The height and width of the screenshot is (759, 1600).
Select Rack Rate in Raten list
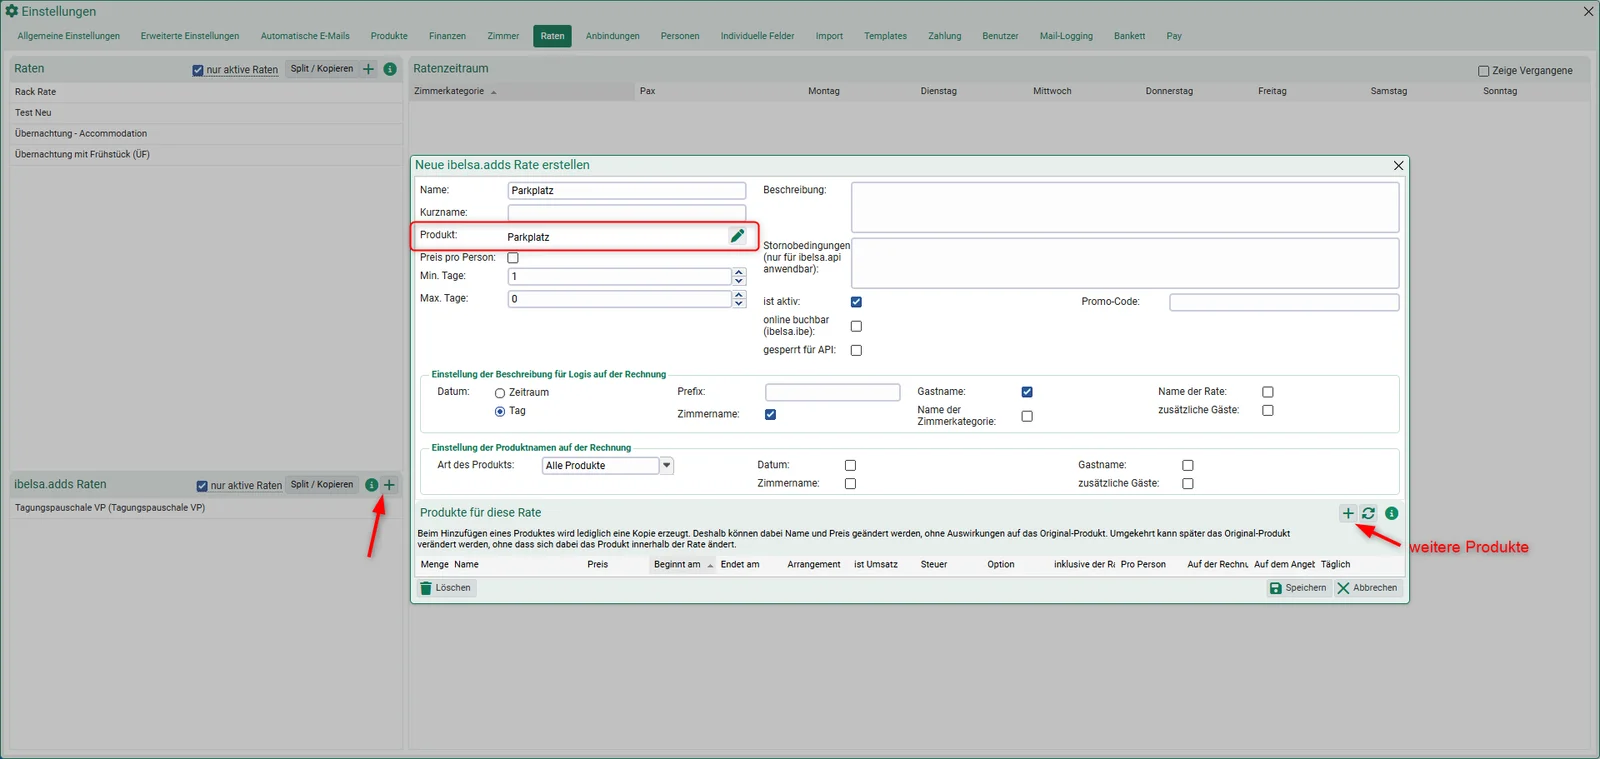[206, 92]
